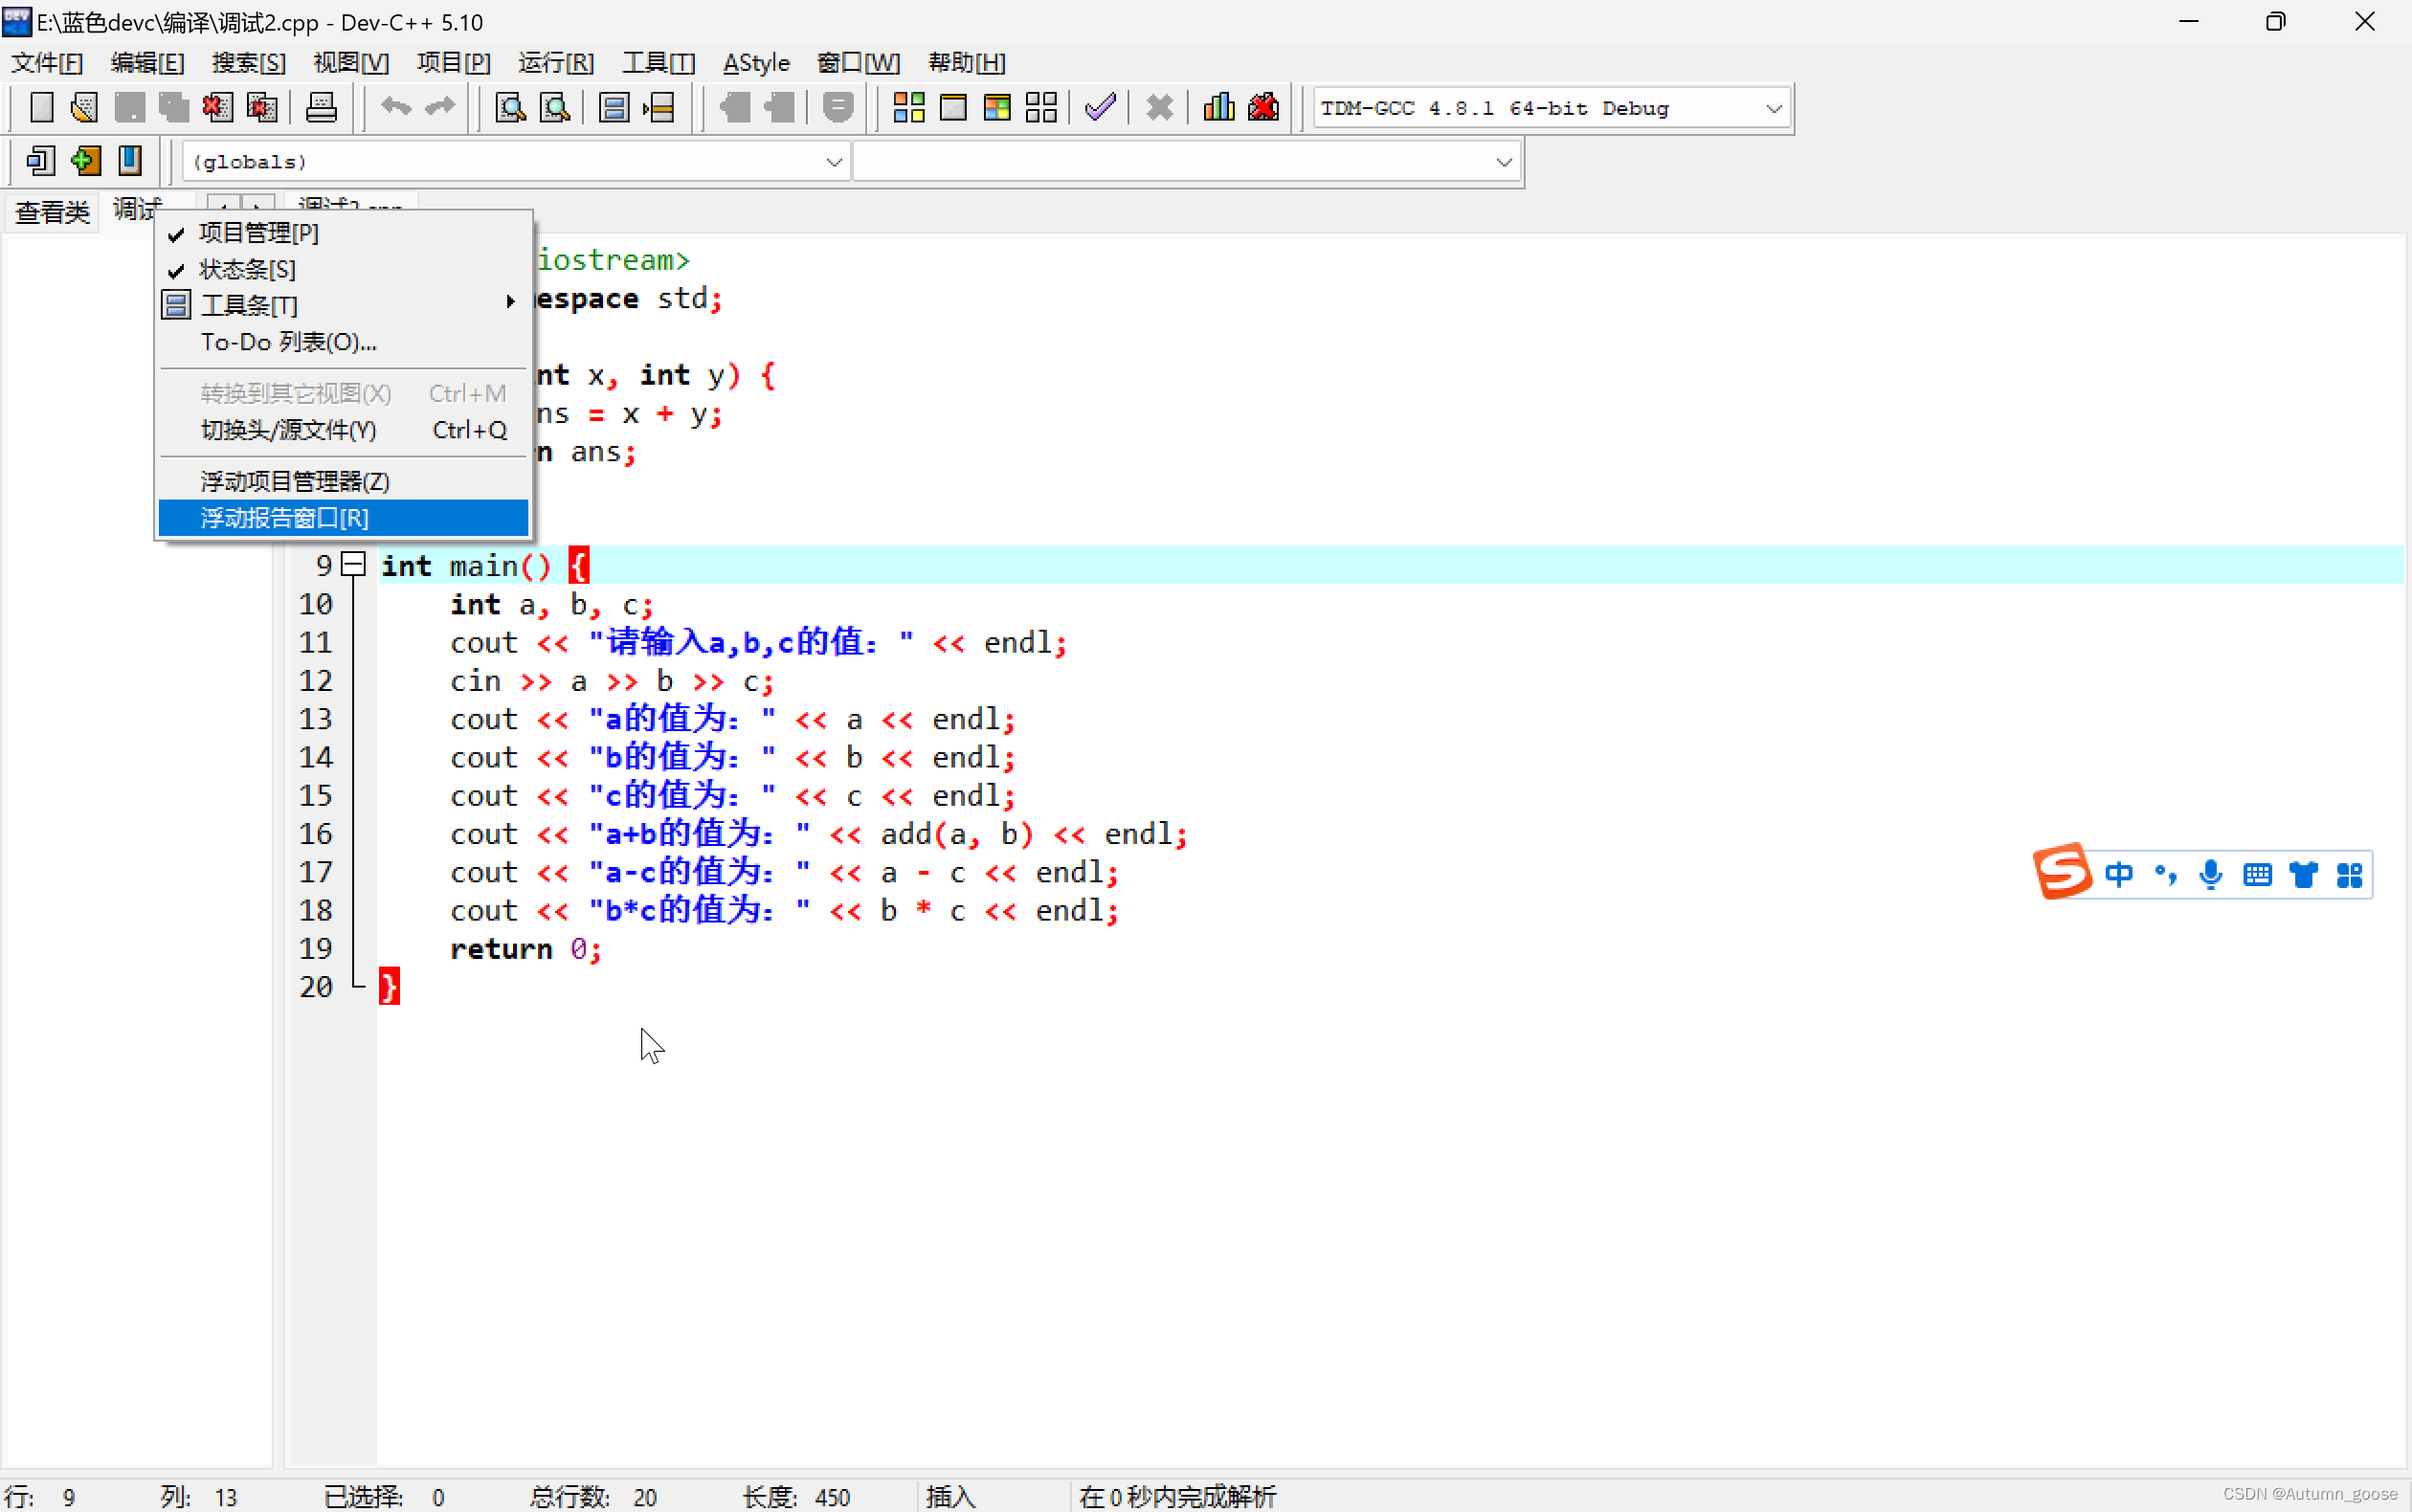Switch to the 查看类 side tab
This screenshot has width=2412, height=1512.
(52, 212)
